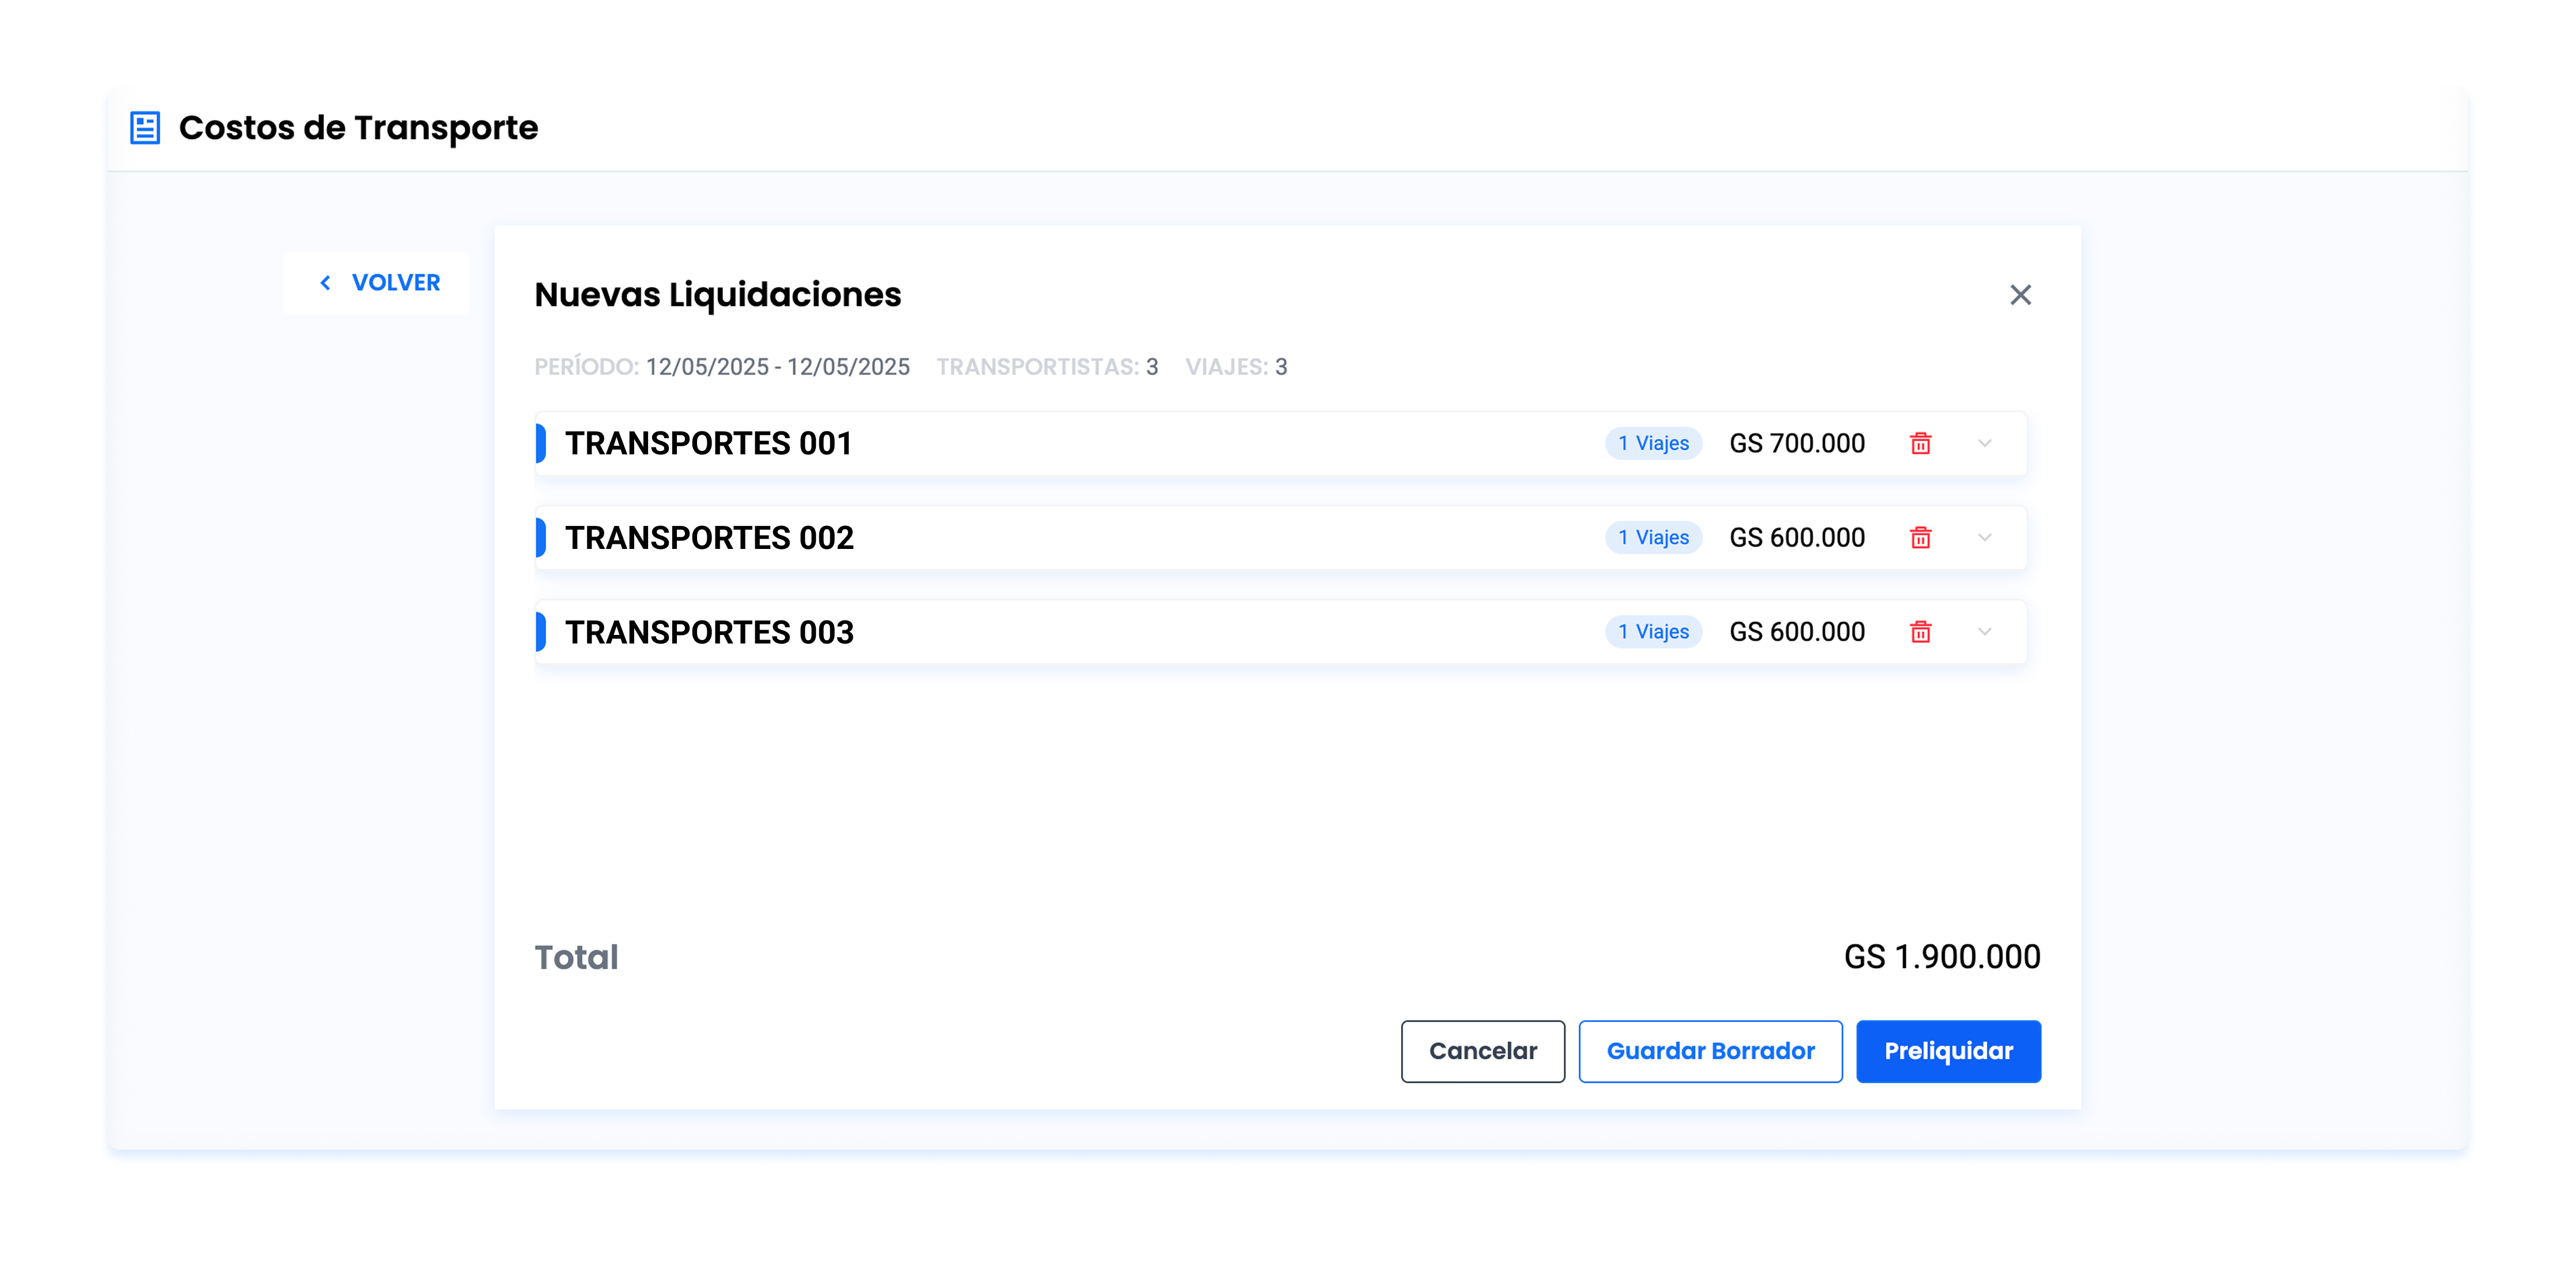Select the TRANSPORTES 003 row title
This screenshot has height=1287, width=2576.
(709, 632)
